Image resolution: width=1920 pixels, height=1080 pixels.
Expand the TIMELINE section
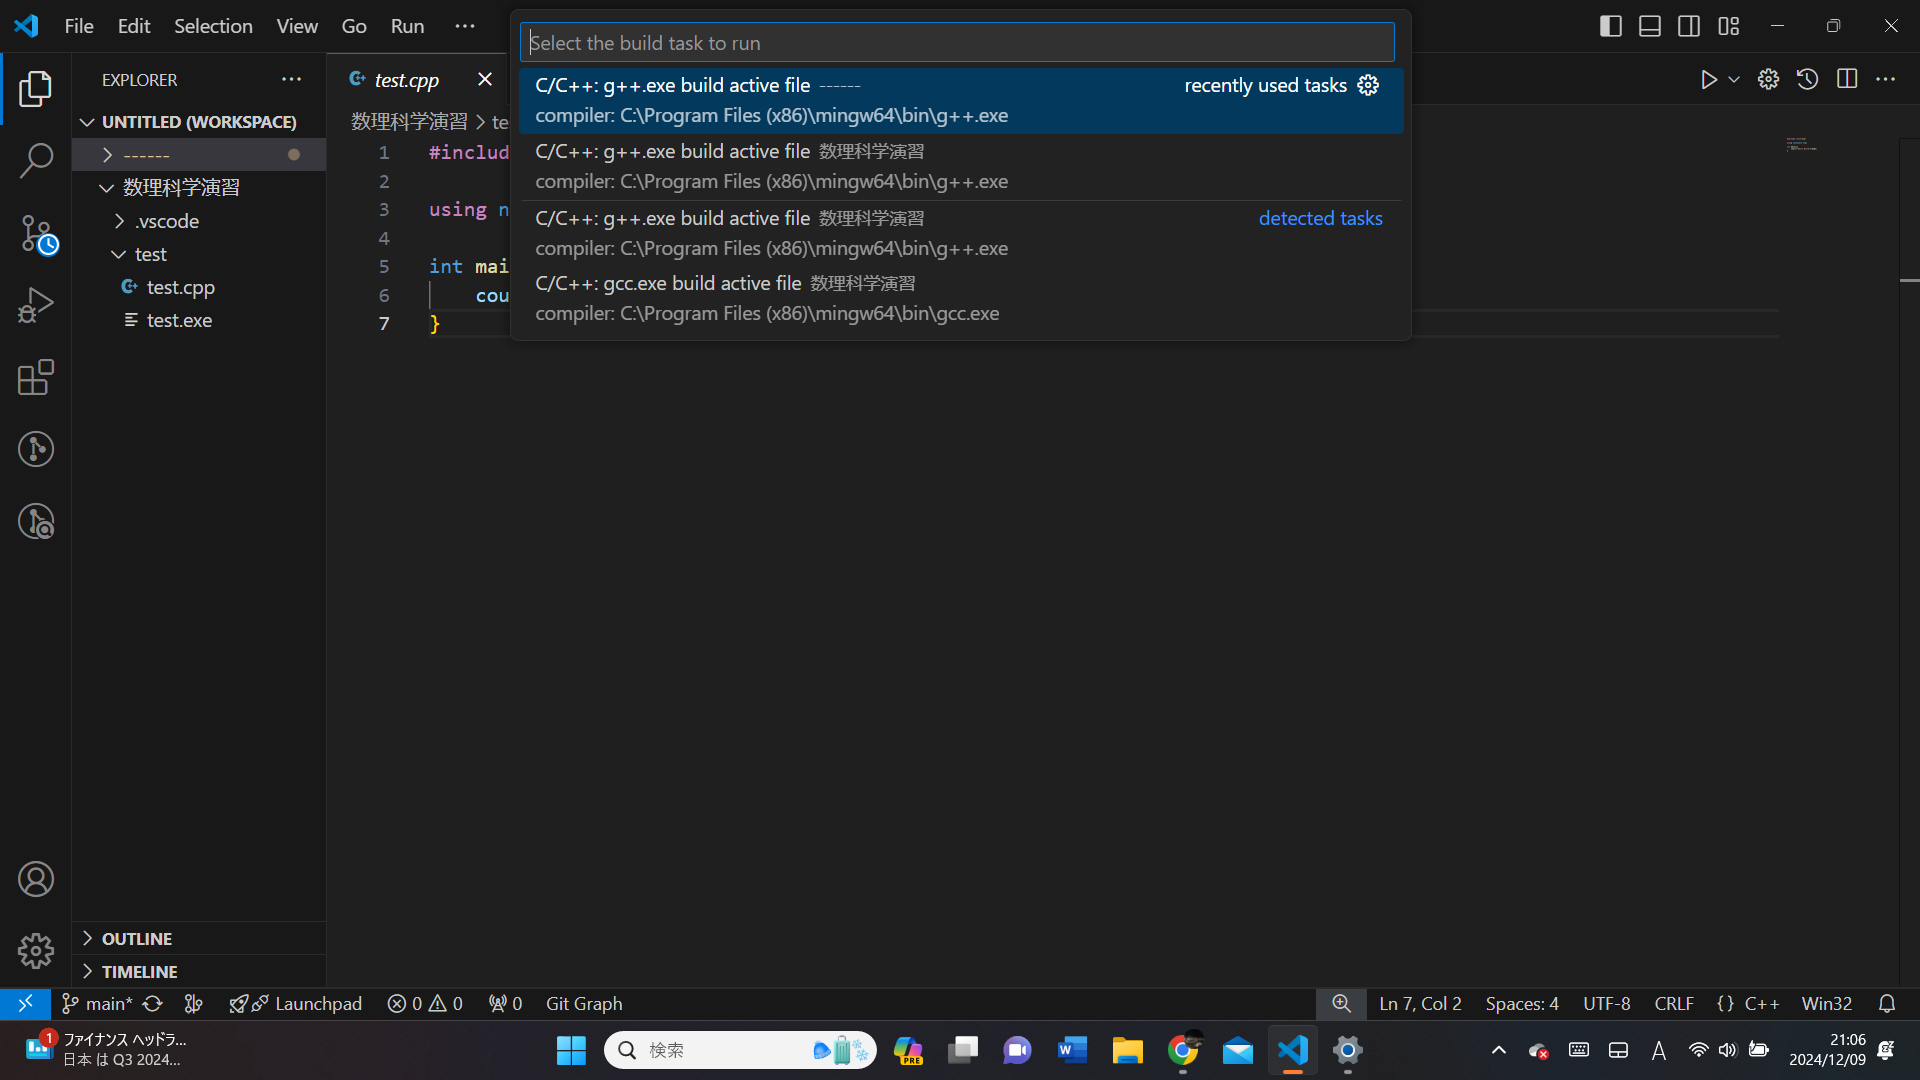(139, 971)
